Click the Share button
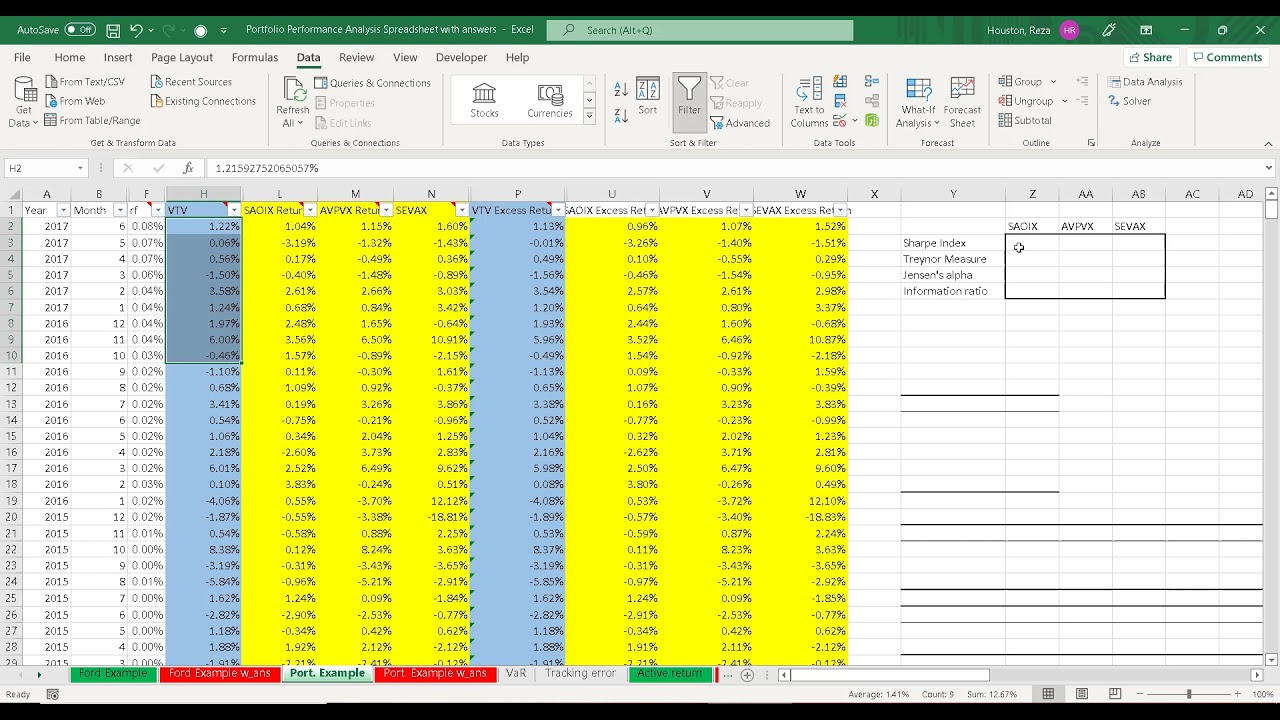This screenshot has width=1280, height=720. 1149,57
